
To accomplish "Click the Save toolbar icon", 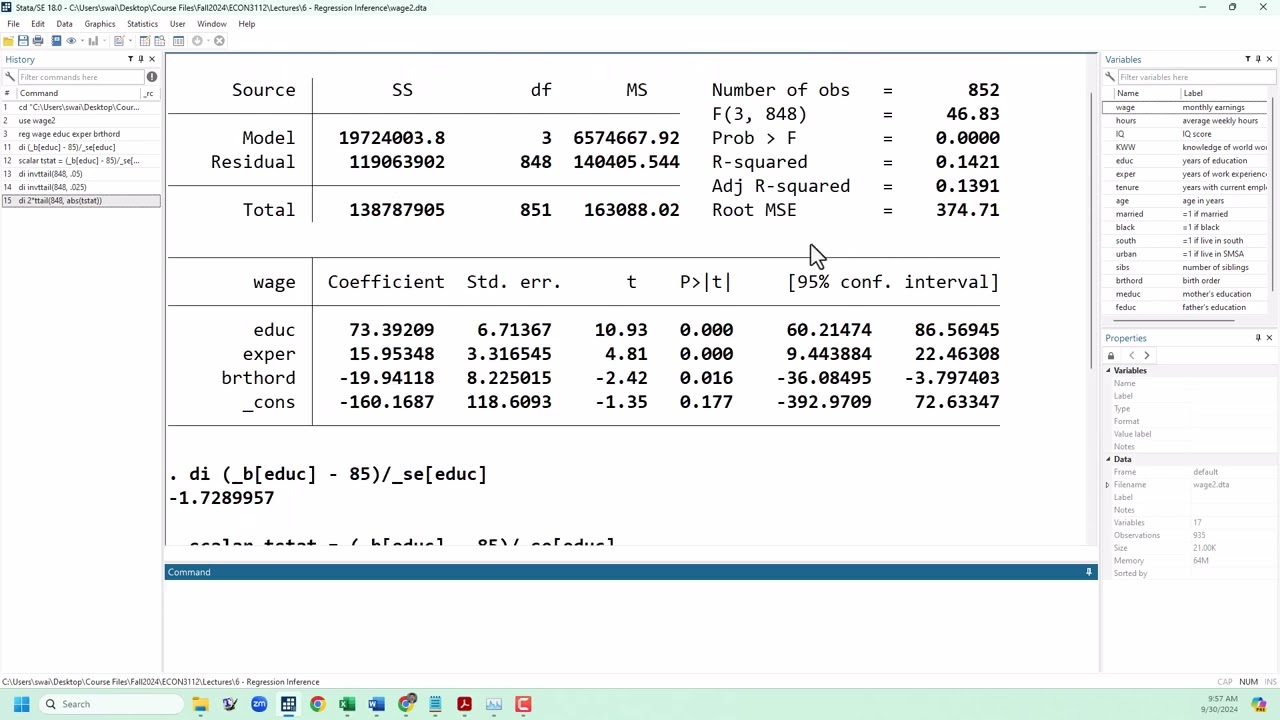I will click(23, 41).
